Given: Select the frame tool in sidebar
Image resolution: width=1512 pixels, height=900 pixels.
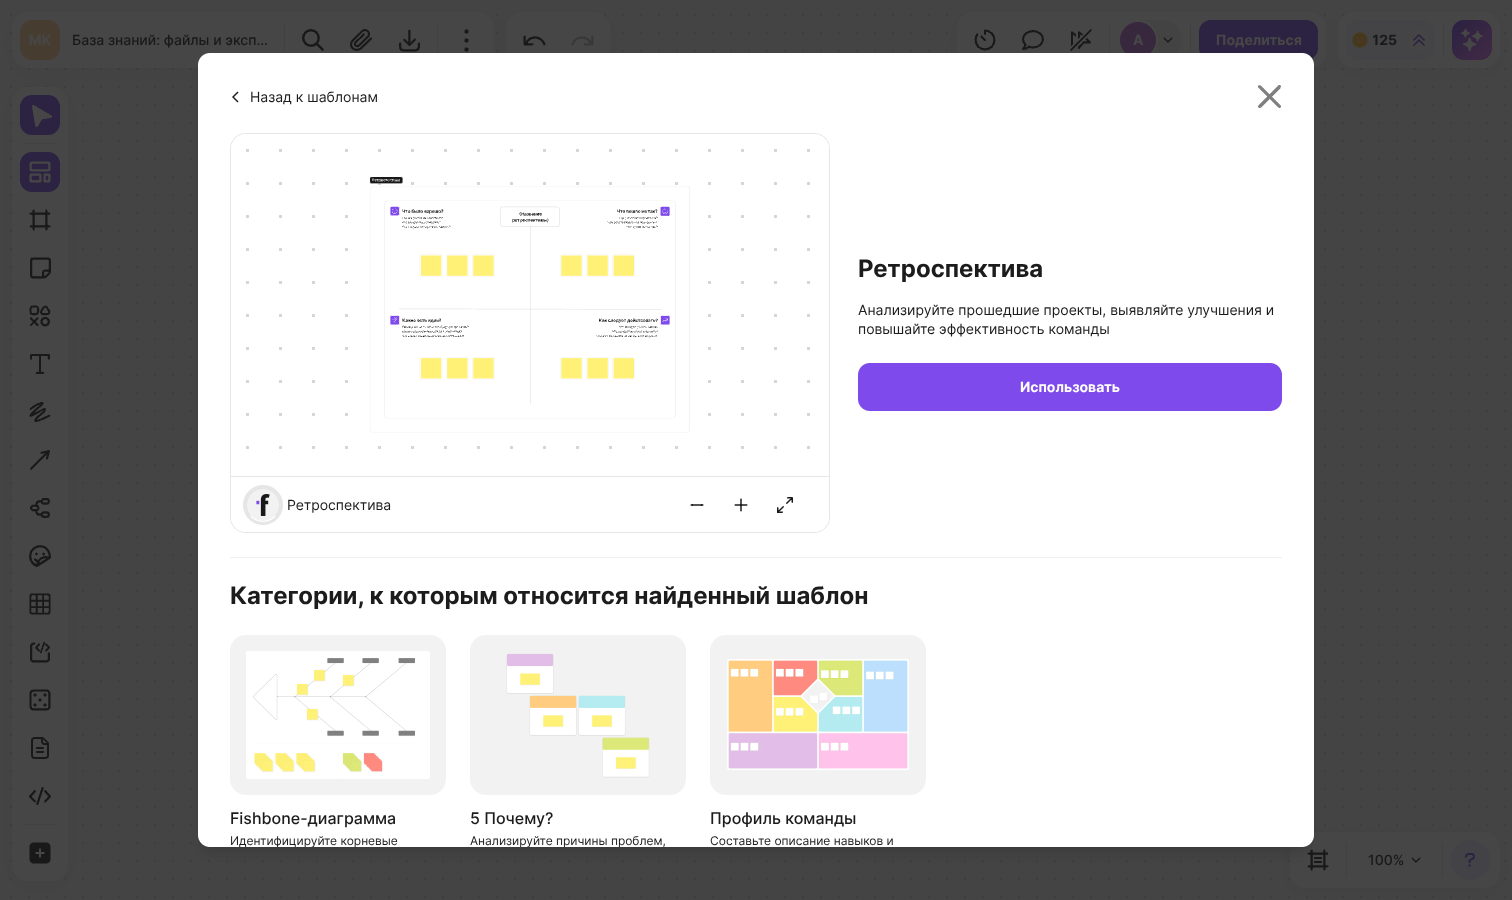Looking at the screenshot, I should 40,220.
